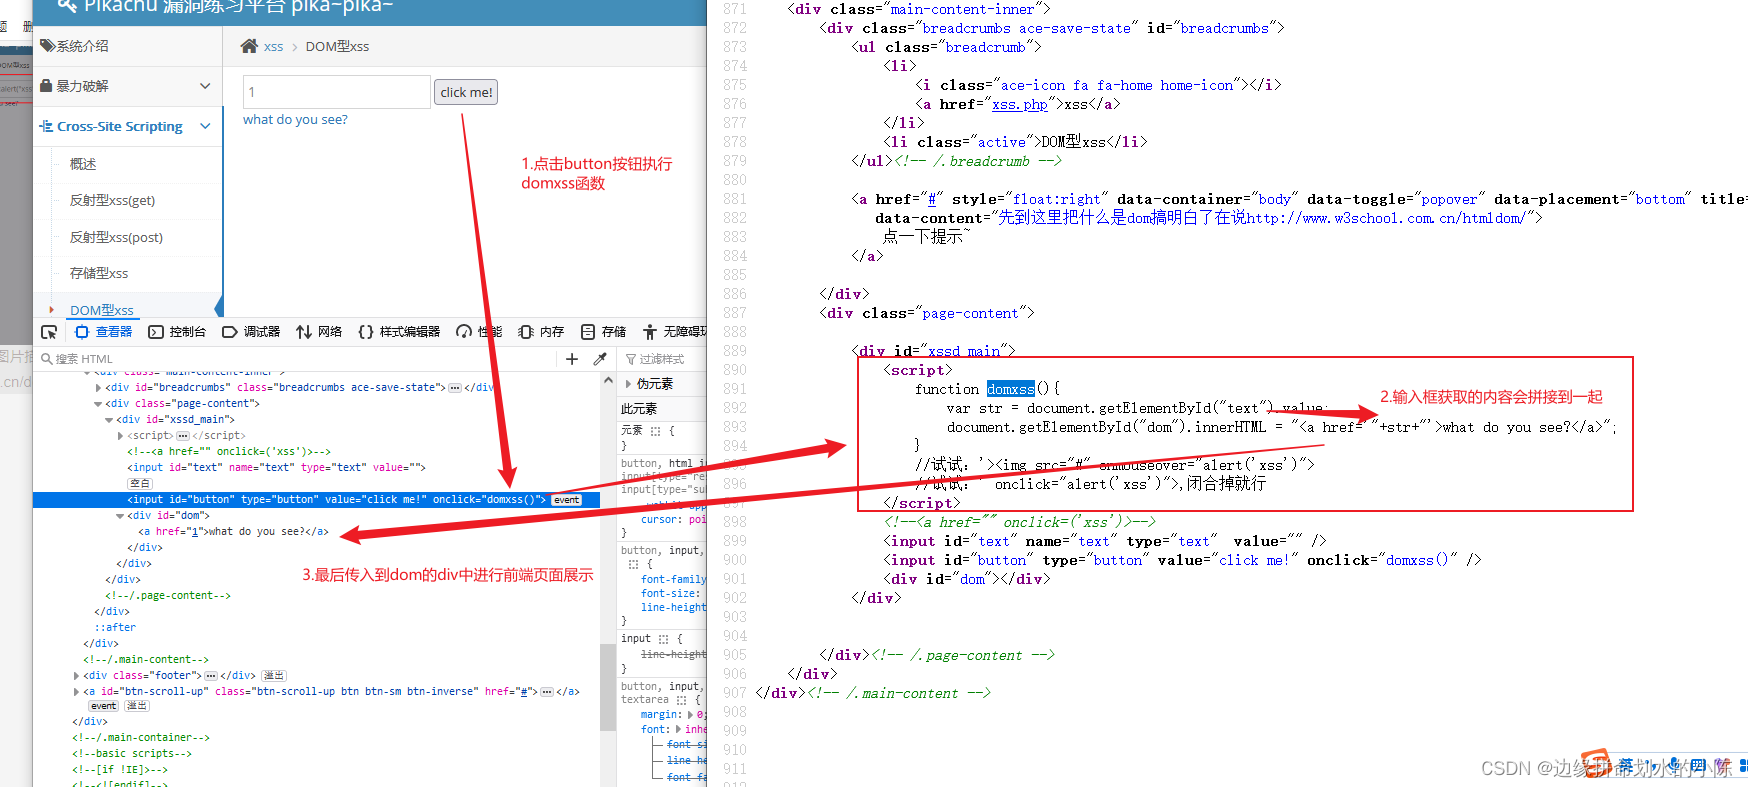Click the lock icon beside 暴力破解

[x=46, y=86]
